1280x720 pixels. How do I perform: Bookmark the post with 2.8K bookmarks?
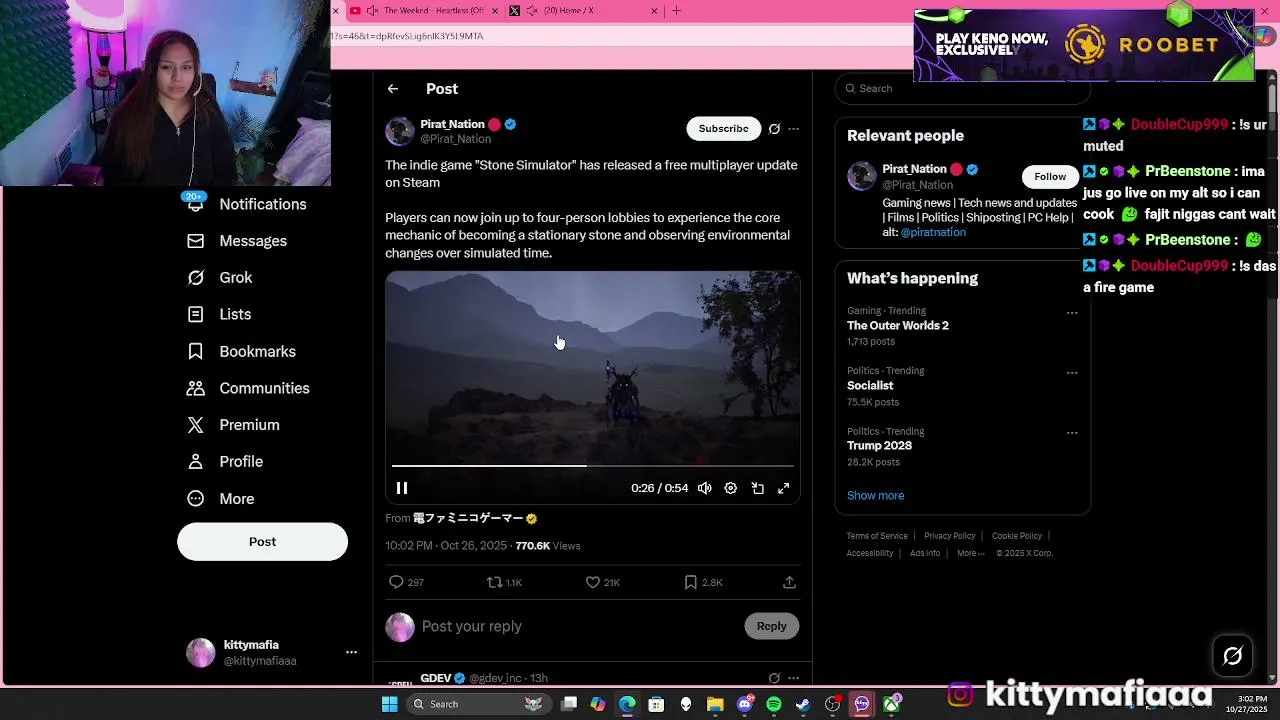(x=703, y=582)
